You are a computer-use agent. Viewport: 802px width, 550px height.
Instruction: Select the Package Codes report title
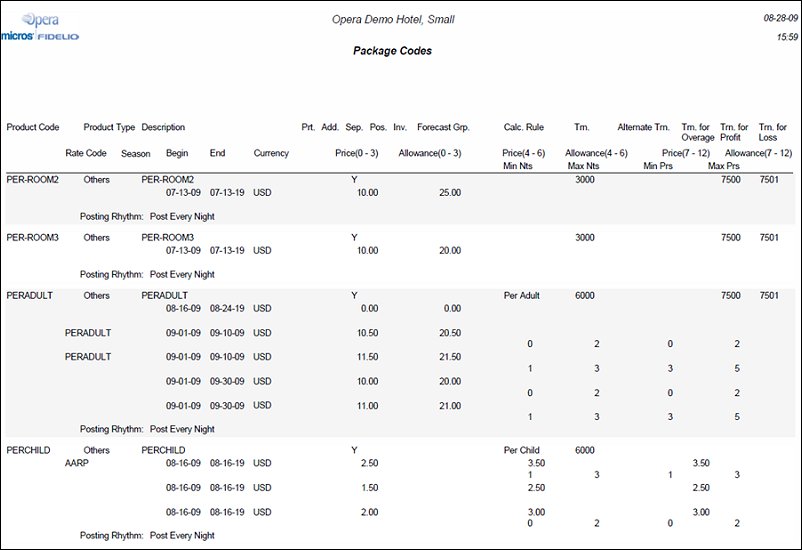coord(392,51)
